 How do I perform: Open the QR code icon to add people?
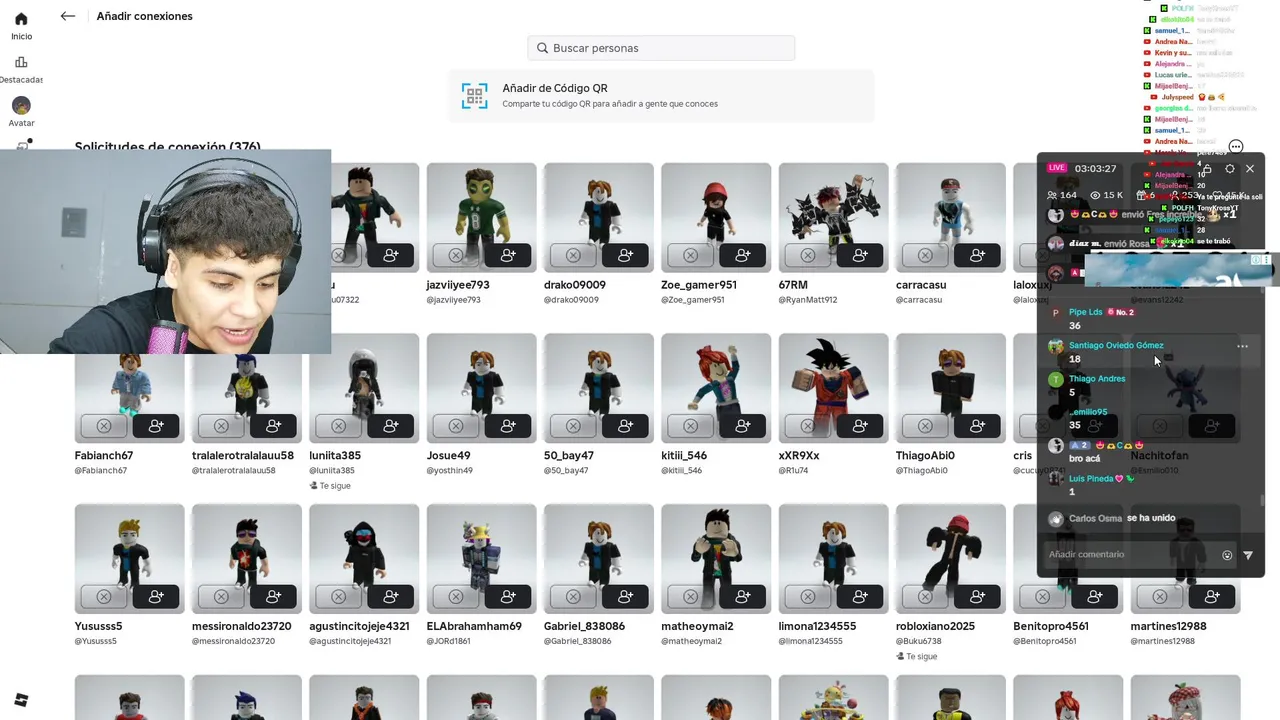(474, 96)
